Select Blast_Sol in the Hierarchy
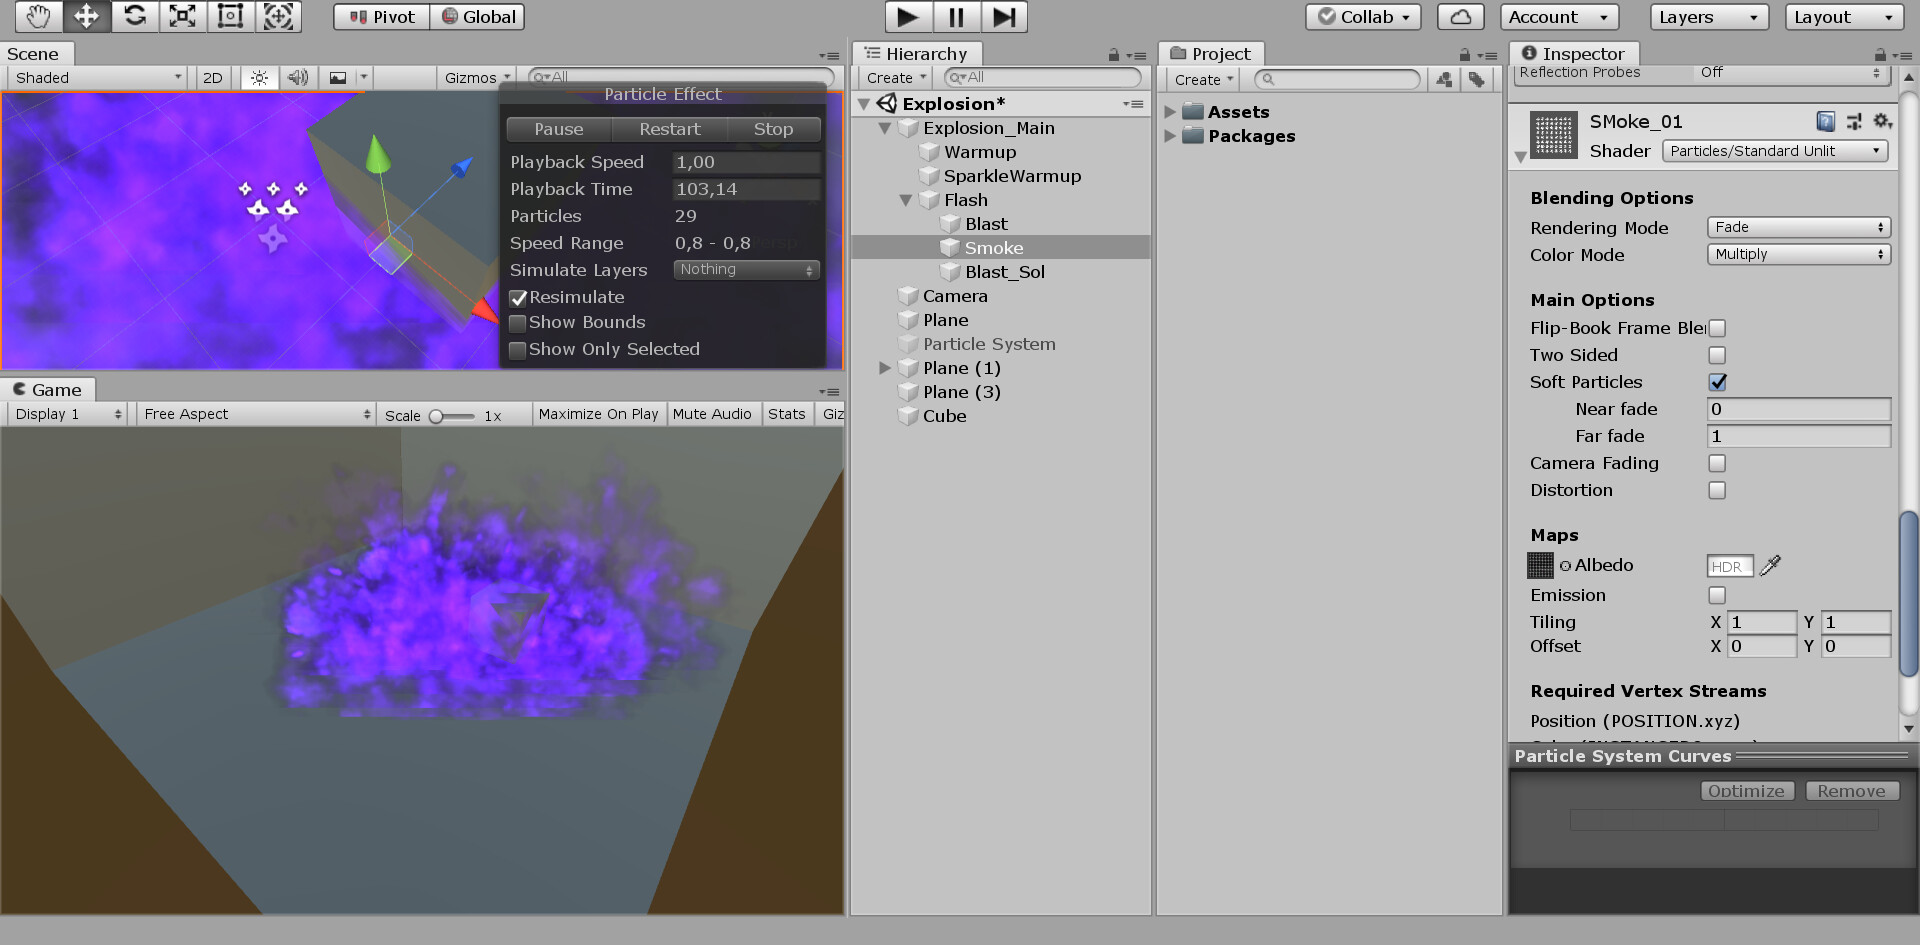Screen dimensions: 1920x945 point(1003,271)
